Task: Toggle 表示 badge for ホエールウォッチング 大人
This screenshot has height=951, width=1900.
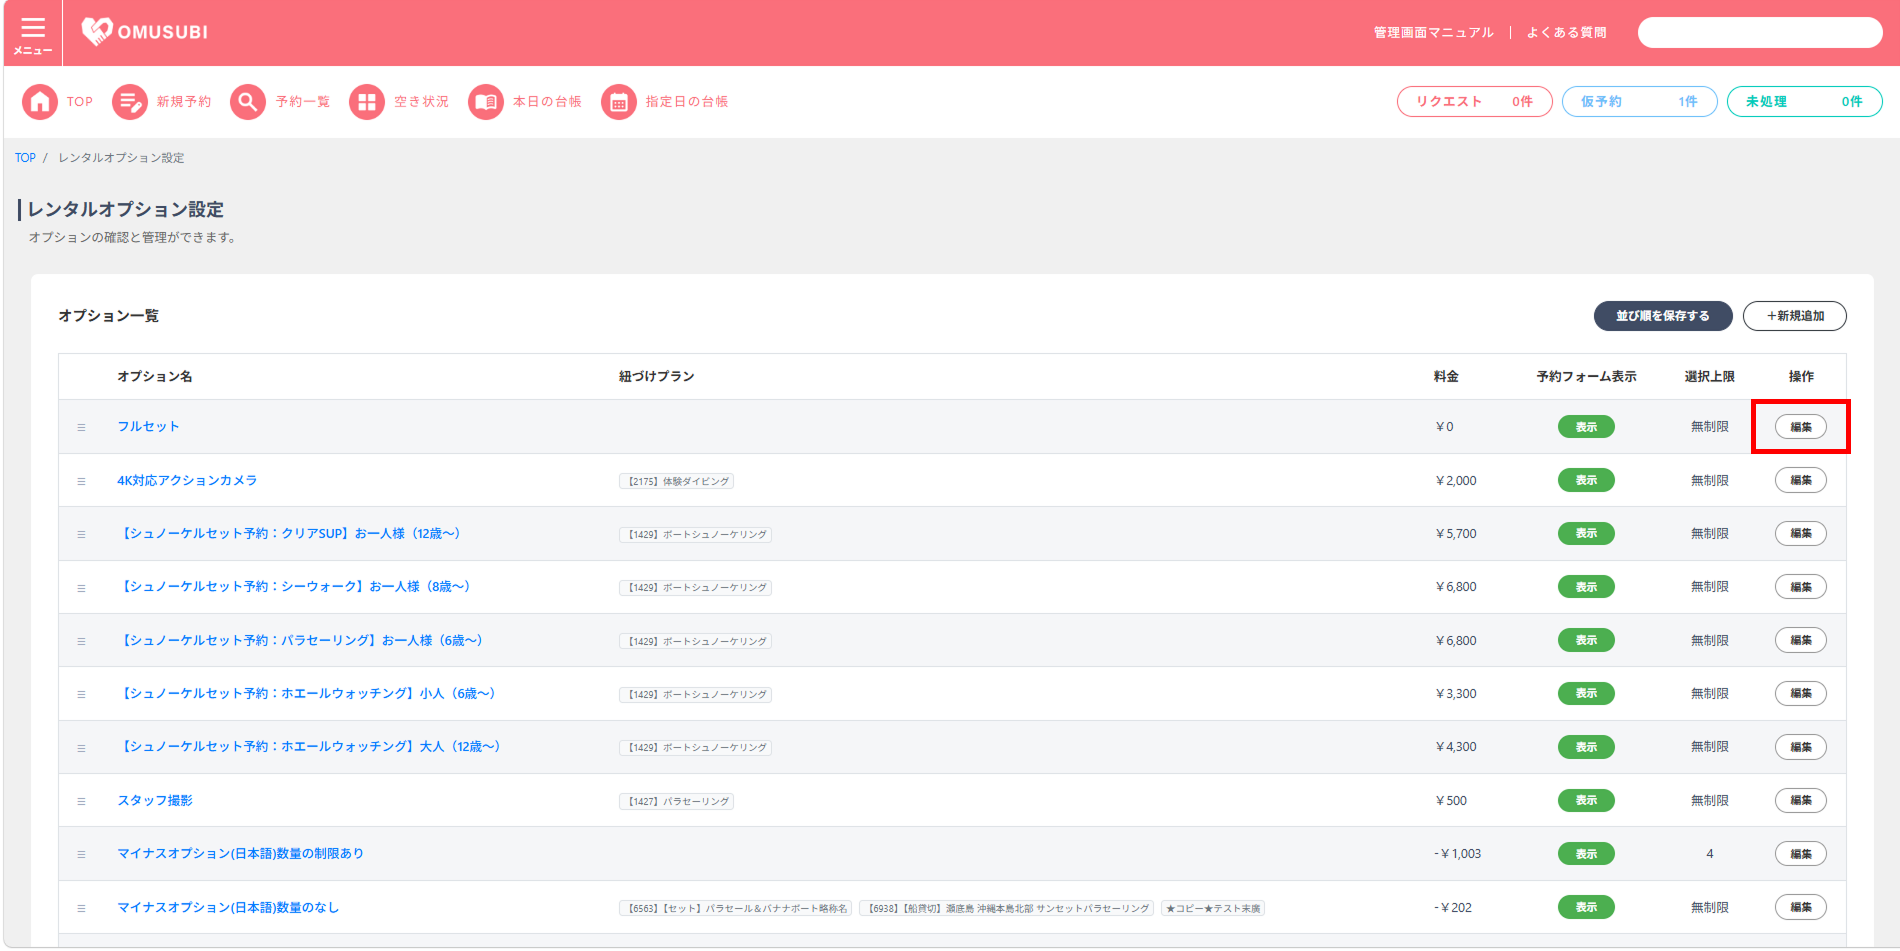Action: (x=1586, y=747)
